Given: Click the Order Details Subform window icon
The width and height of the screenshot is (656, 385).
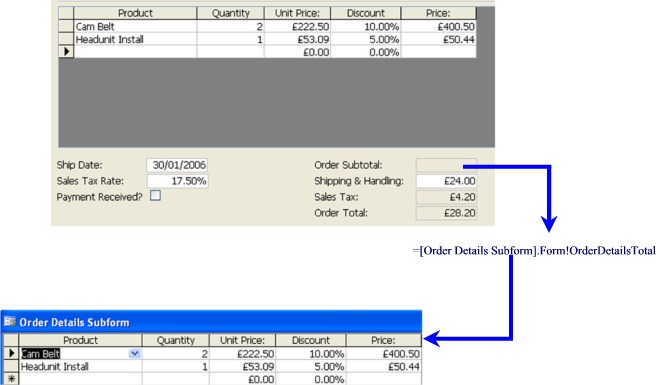Looking at the screenshot, I should pos(9,321).
